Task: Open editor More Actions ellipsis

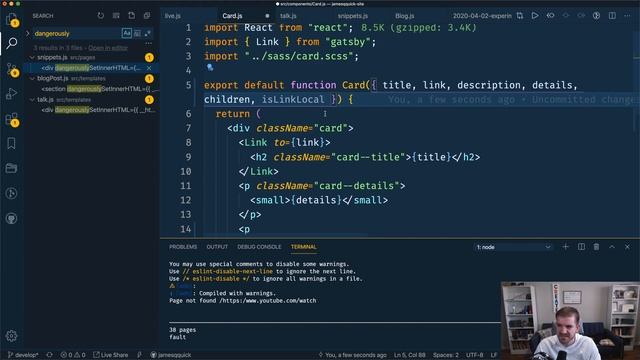Action: click(627, 16)
